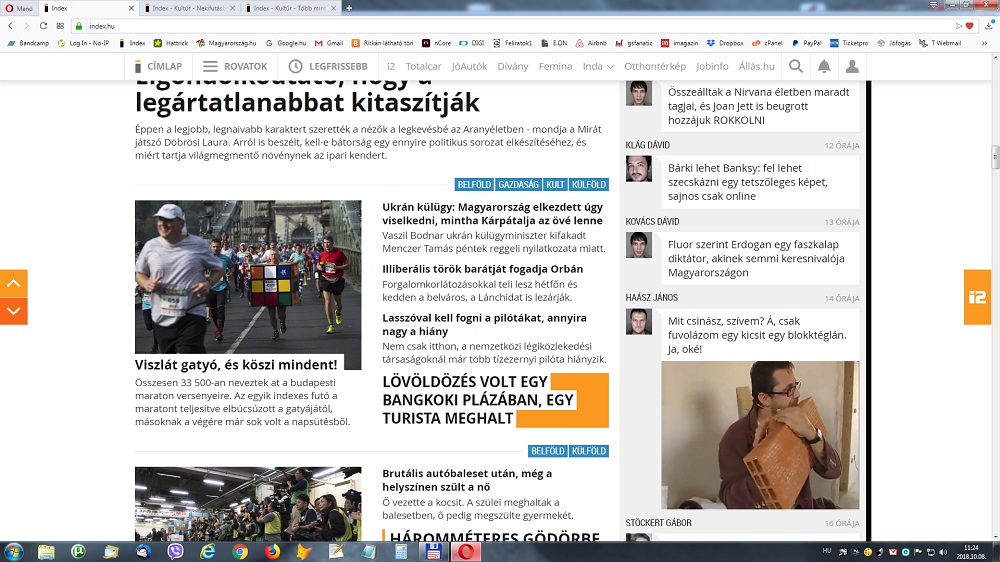
Task: Open the Opera tab menu icon in title bar
Action: 933,5
